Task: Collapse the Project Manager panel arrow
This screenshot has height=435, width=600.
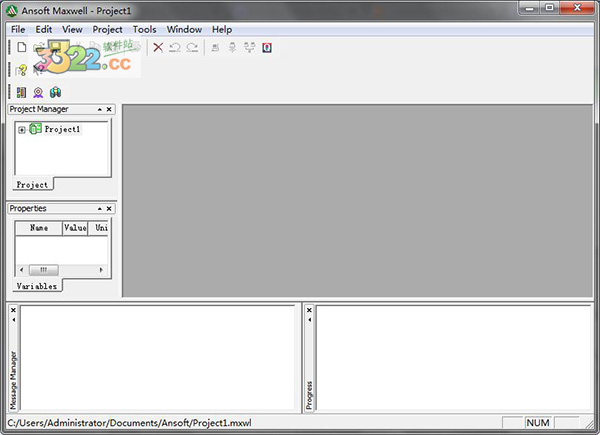Action: 99,109
